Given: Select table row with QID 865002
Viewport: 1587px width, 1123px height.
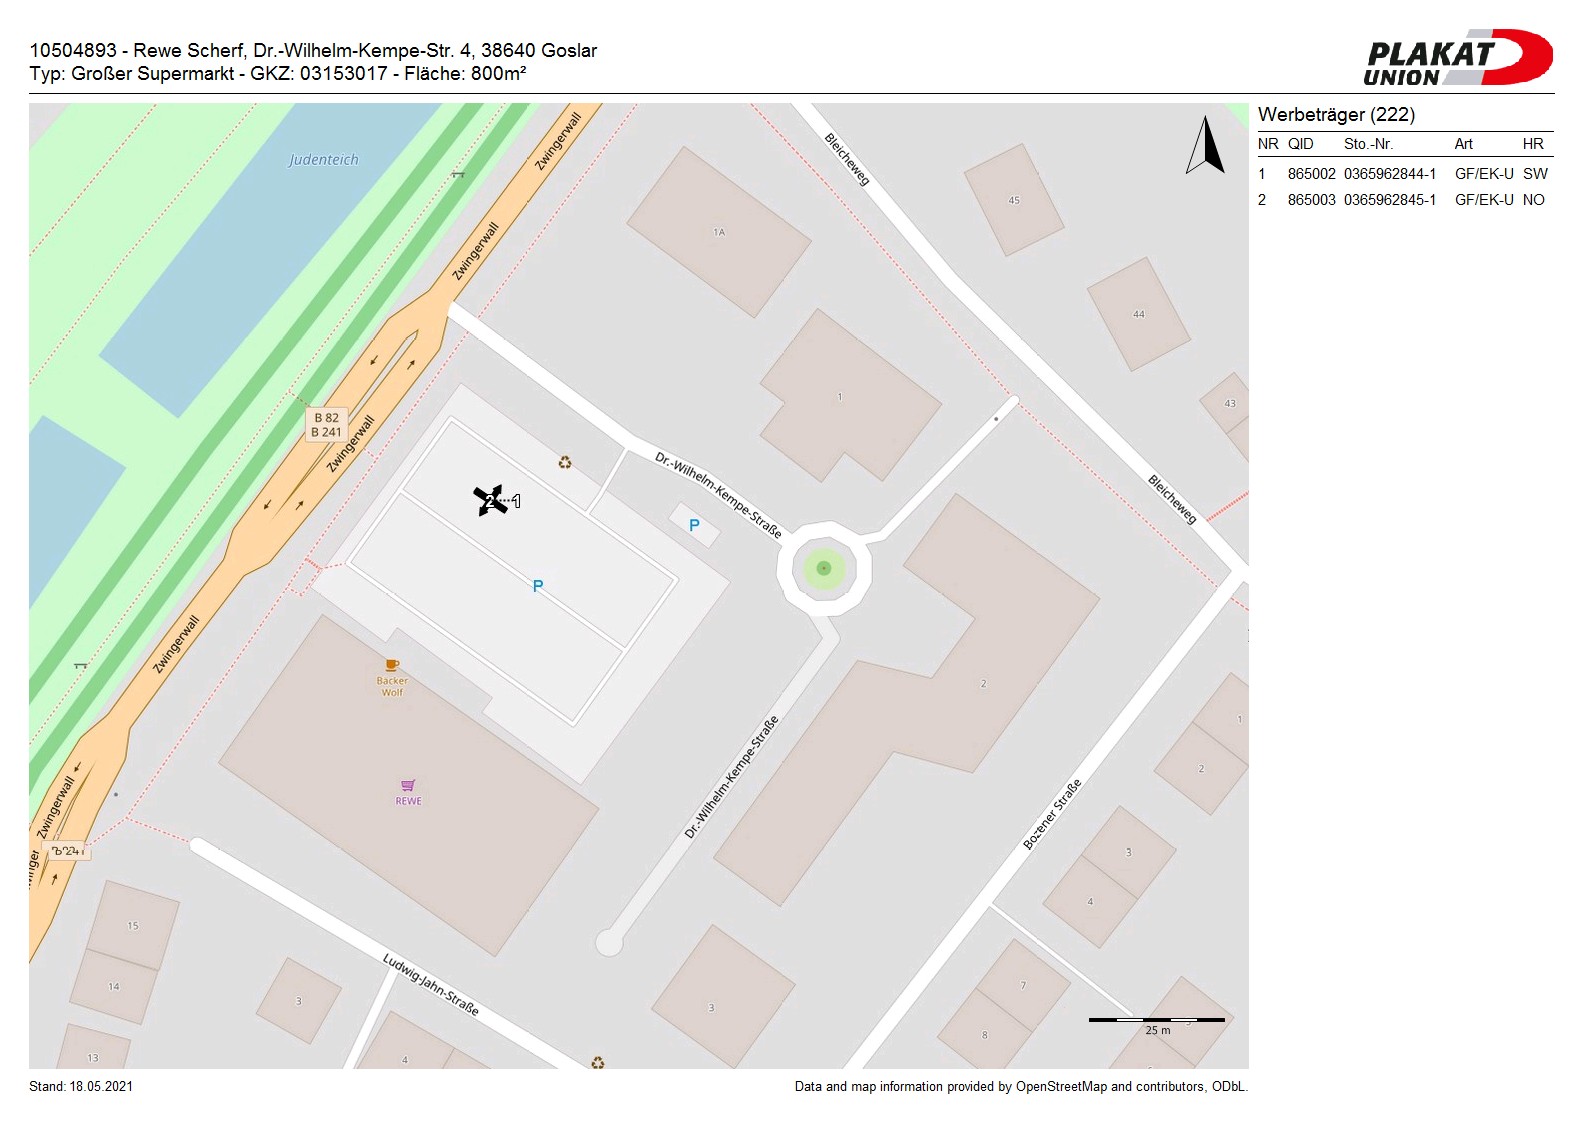Looking at the screenshot, I should 1404,174.
